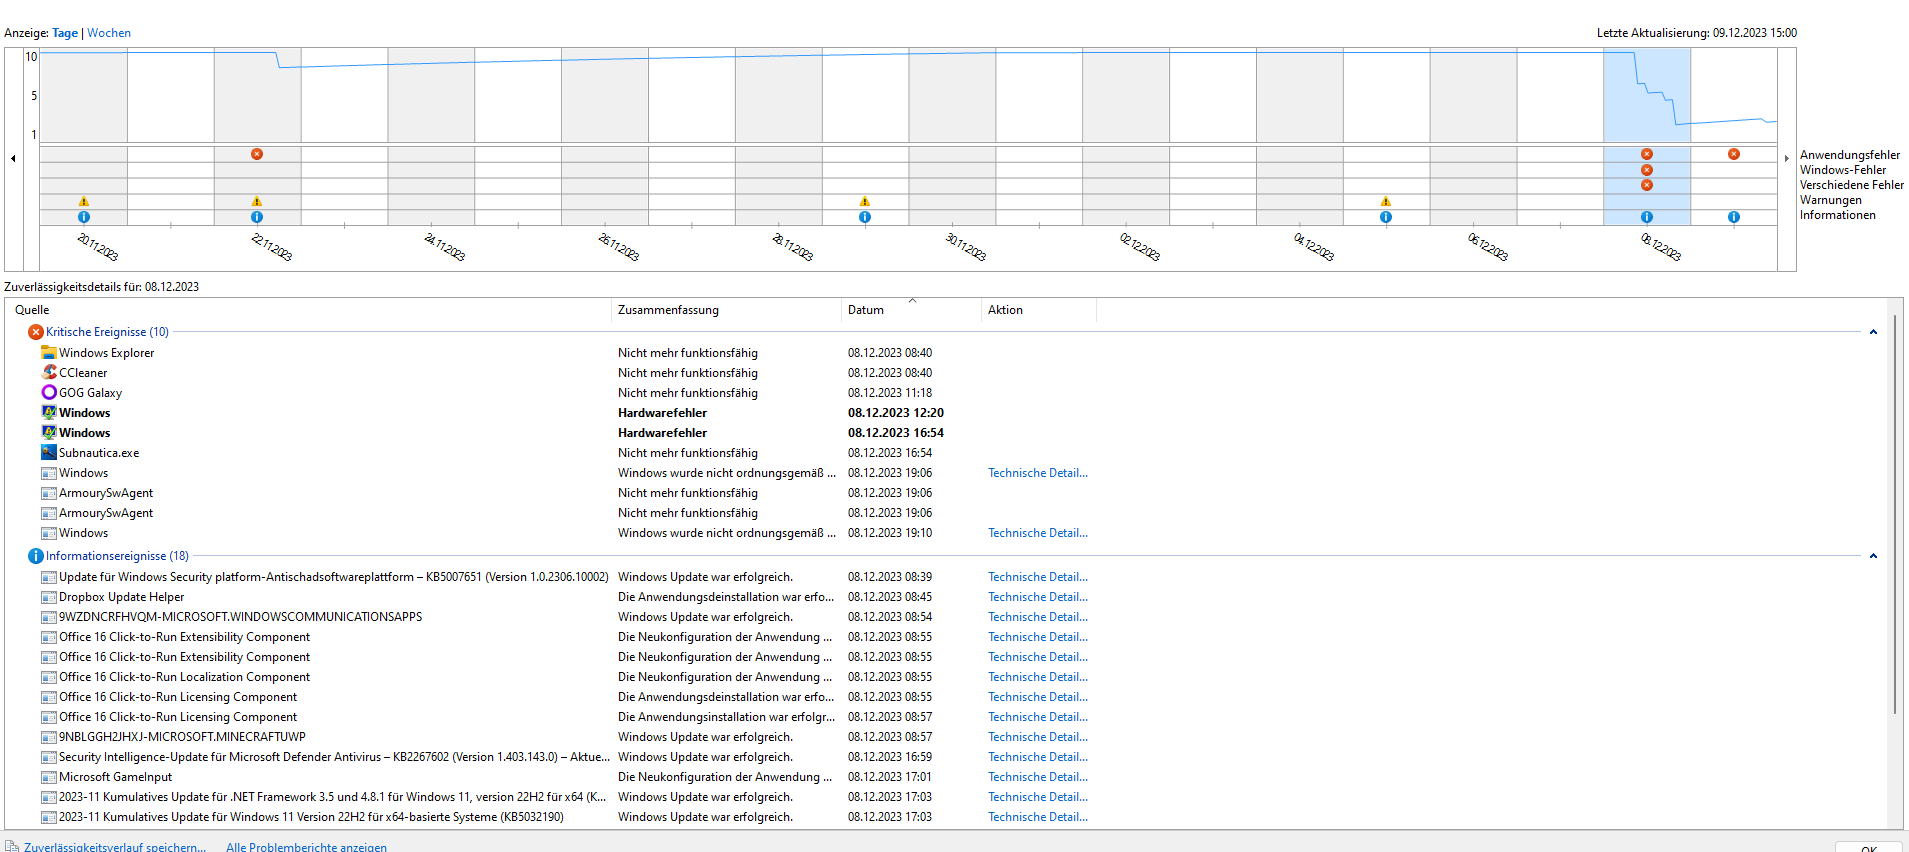Screen dimensions: 1909x852
Task: Click the Microsoft GameInput row icon
Action: [x=49, y=777]
